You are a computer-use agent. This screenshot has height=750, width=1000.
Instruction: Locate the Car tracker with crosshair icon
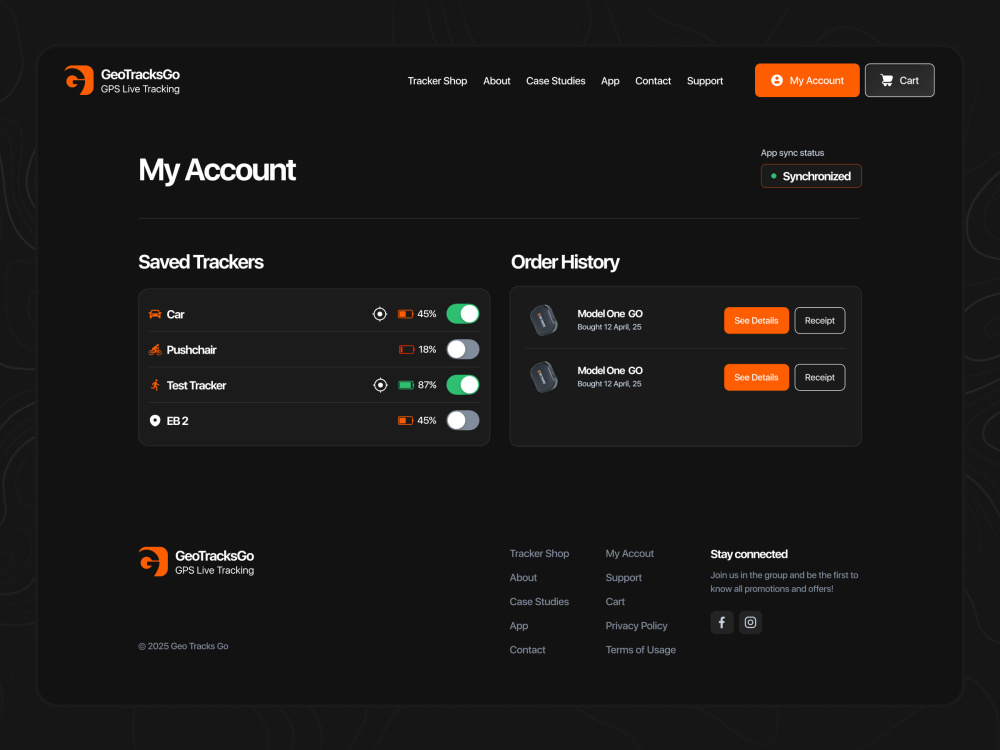click(379, 314)
